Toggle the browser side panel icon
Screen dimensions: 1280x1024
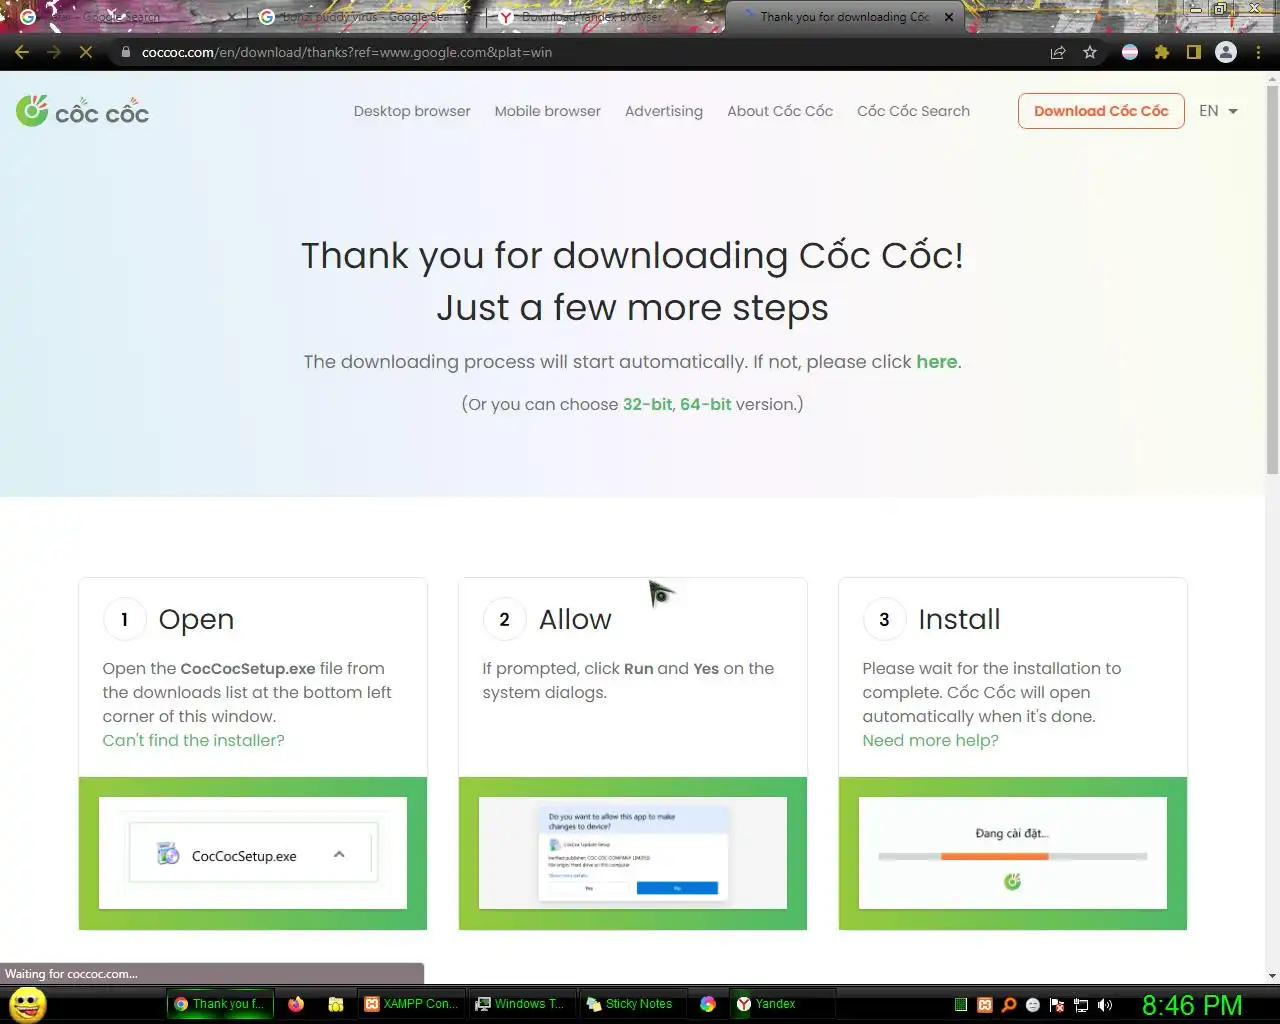[1194, 52]
